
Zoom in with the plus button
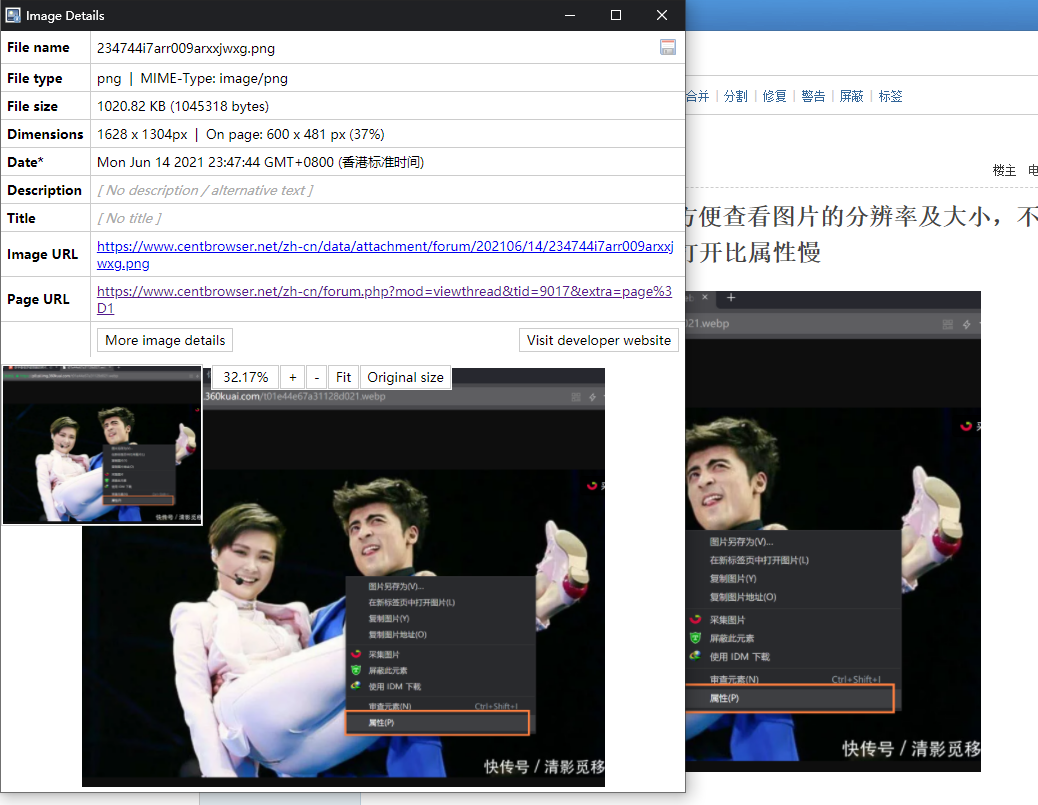(x=293, y=377)
